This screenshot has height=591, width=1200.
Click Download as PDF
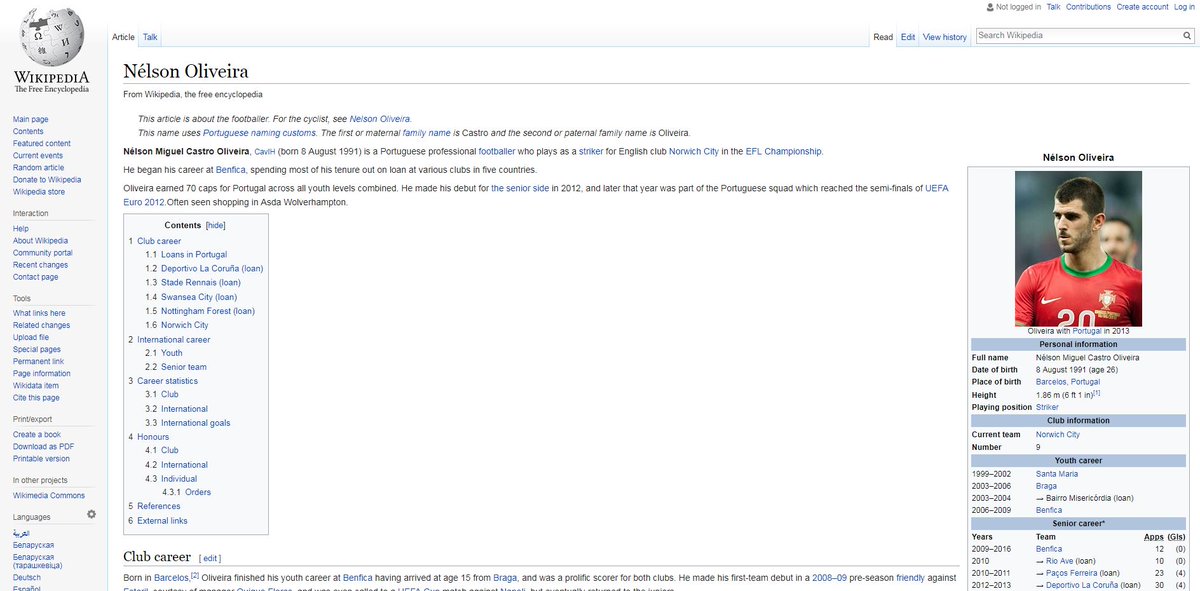point(43,446)
